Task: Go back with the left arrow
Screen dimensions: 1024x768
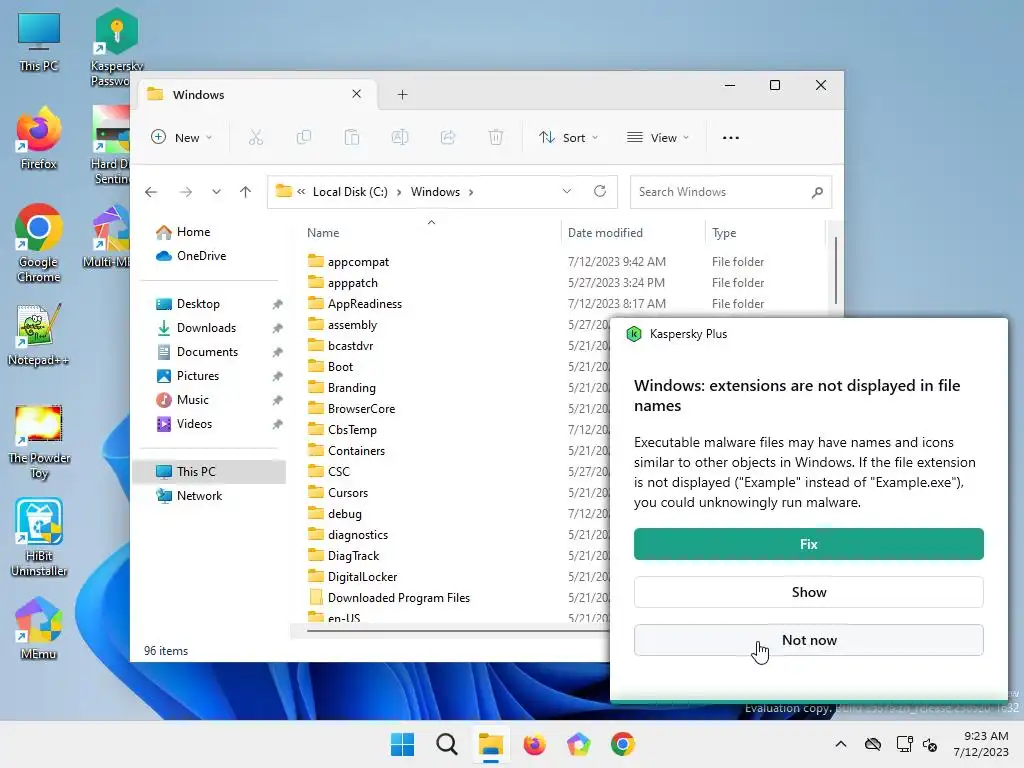Action: [151, 192]
